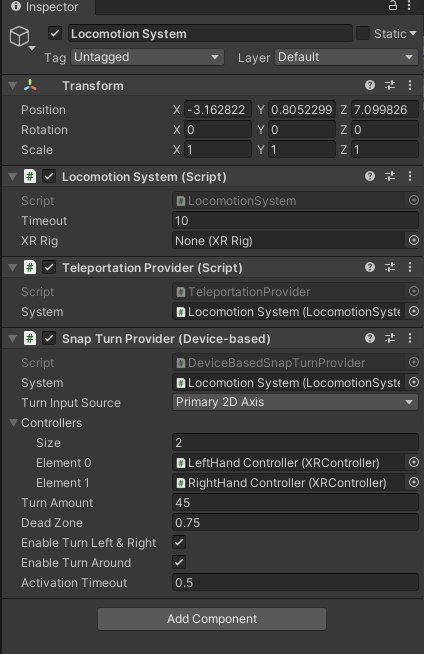Image resolution: width=424 pixels, height=654 pixels.
Task: Open the GameObject icon selector cube
Action: [20, 36]
